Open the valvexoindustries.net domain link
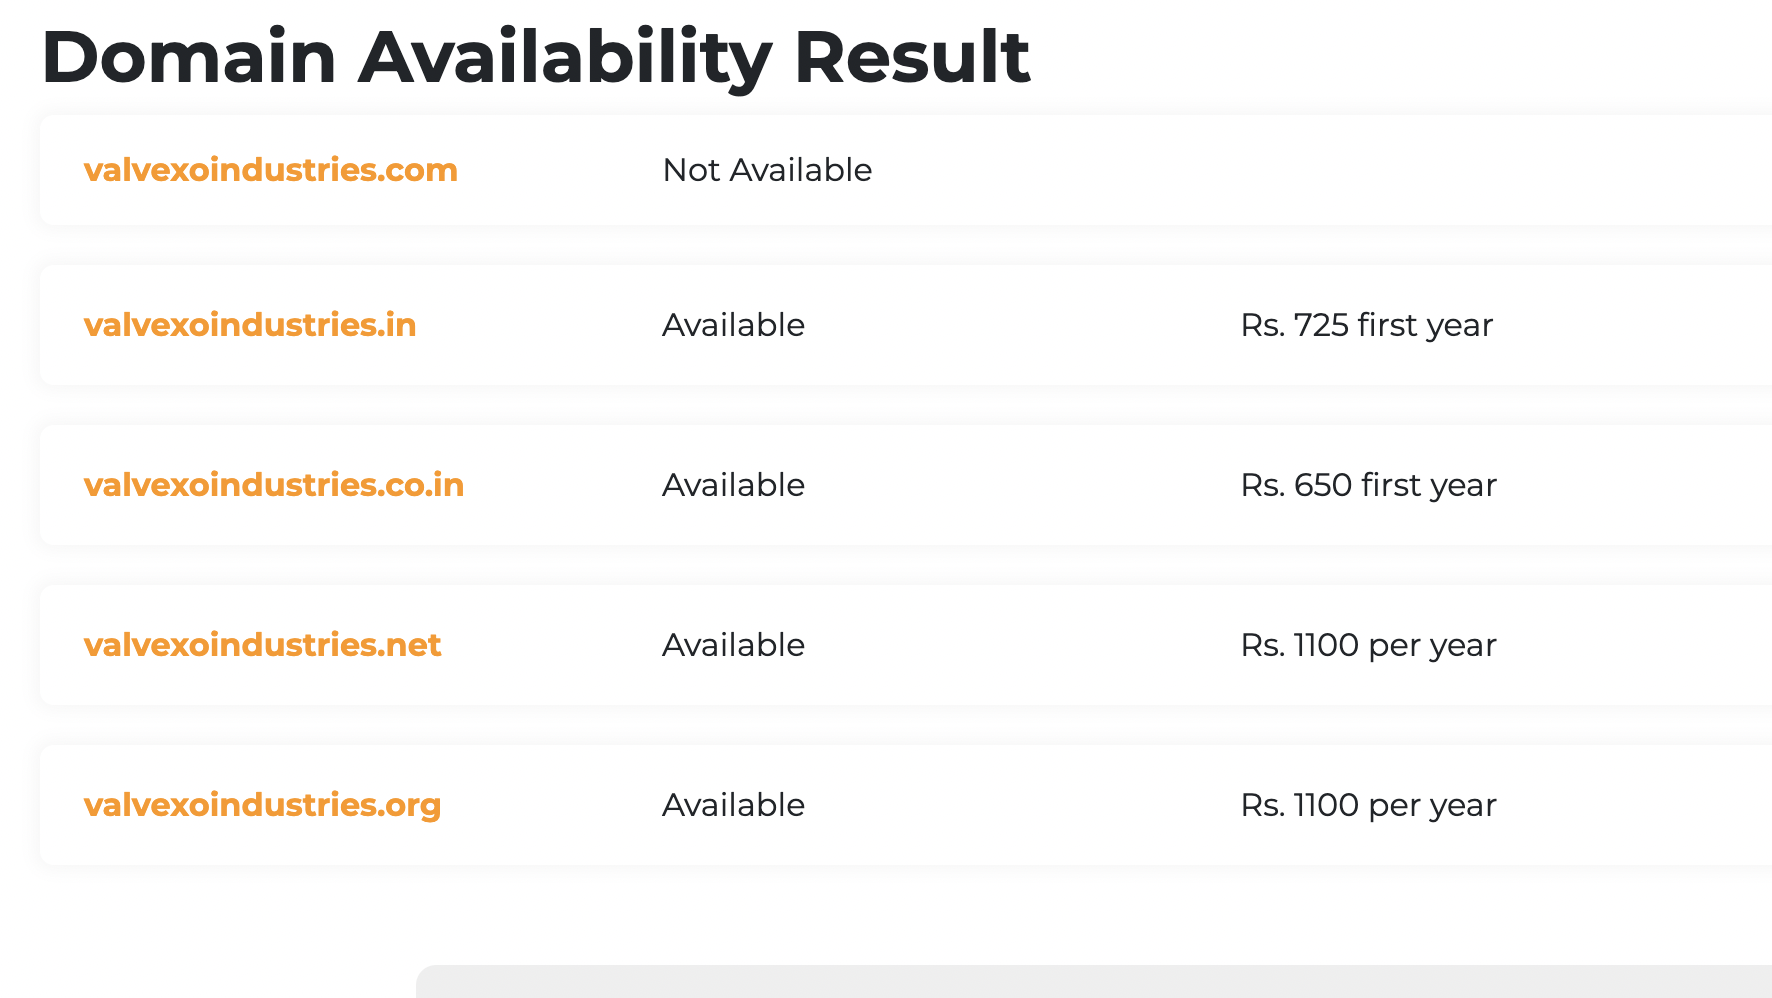 (x=262, y=645)
